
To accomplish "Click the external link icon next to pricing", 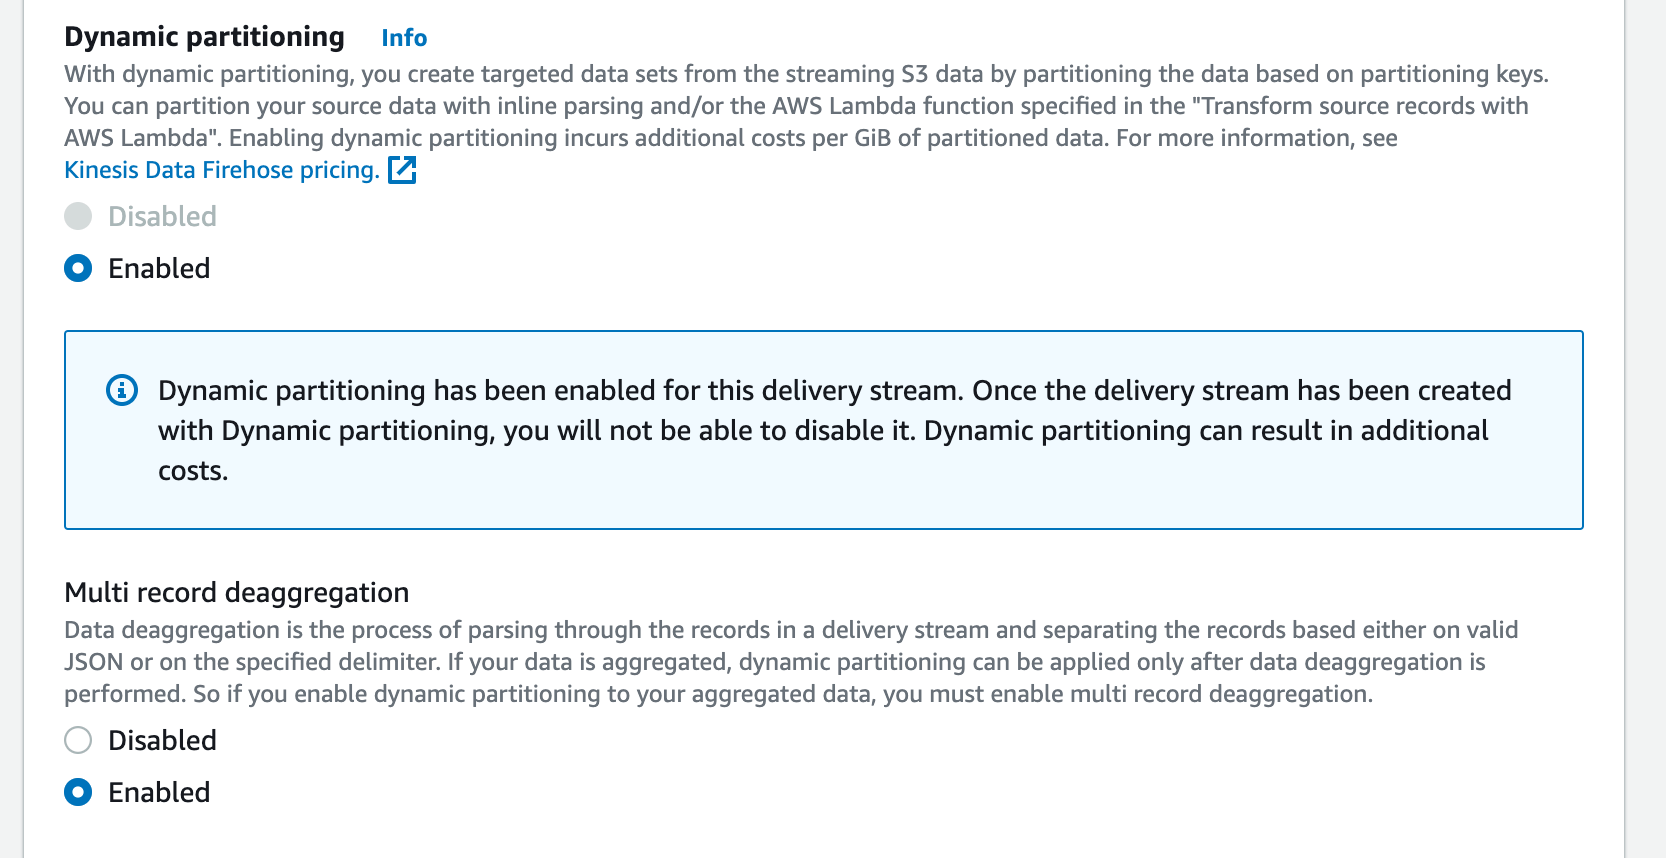I will [x=404, y=170].
